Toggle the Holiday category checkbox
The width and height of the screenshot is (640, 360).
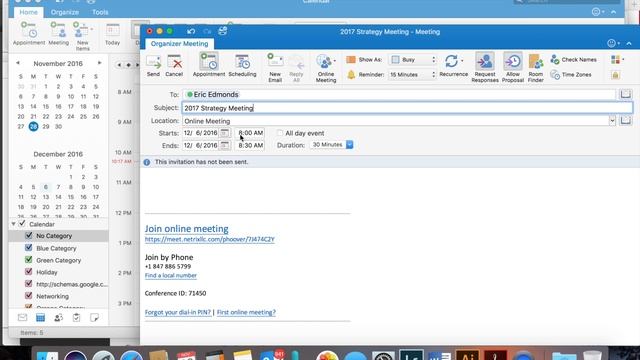pyautogui.click(x=29, y=271)
